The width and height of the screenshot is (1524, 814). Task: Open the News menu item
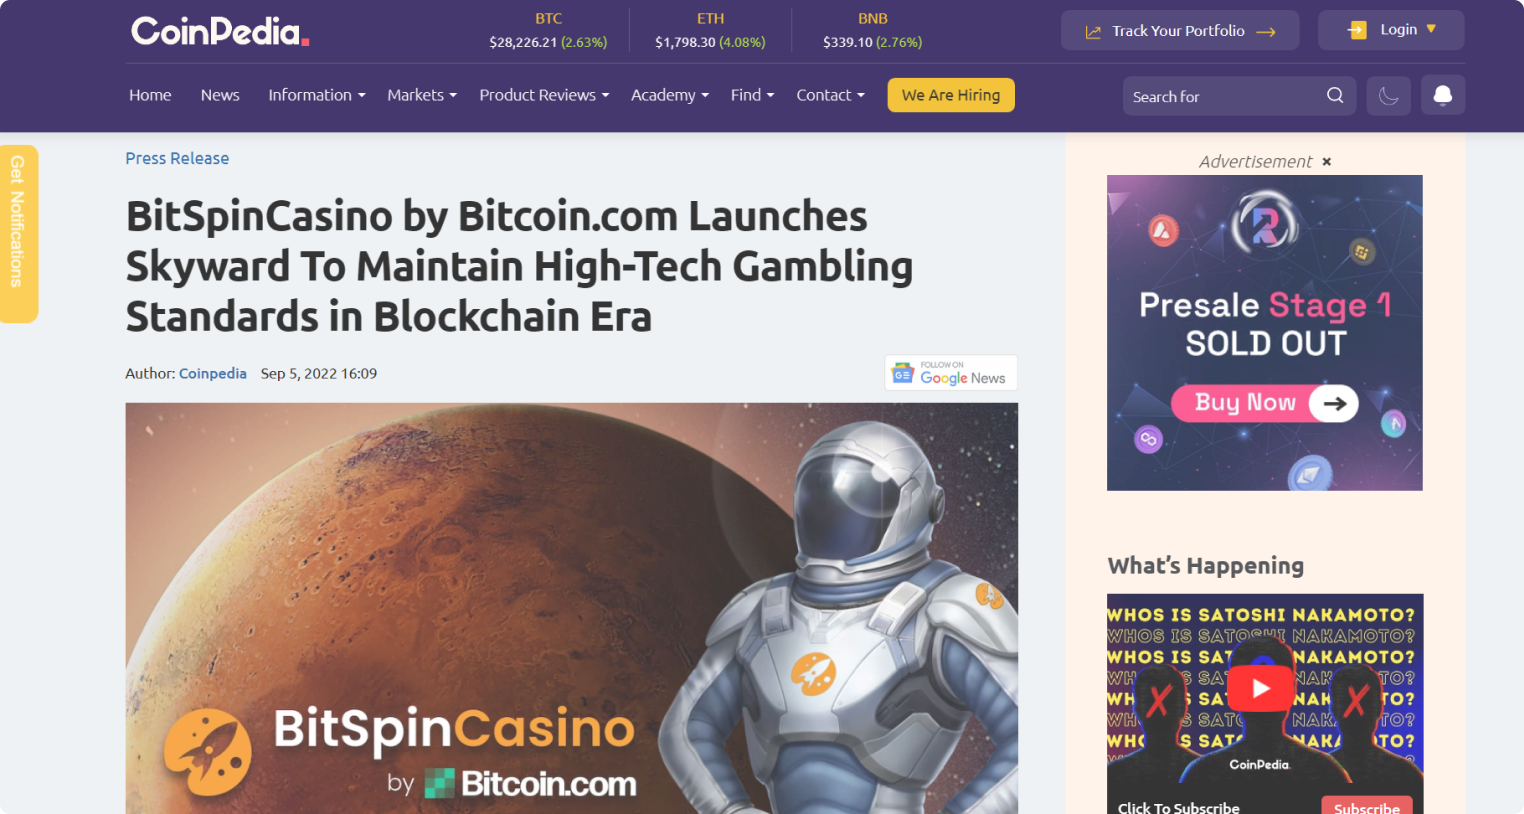220,95
